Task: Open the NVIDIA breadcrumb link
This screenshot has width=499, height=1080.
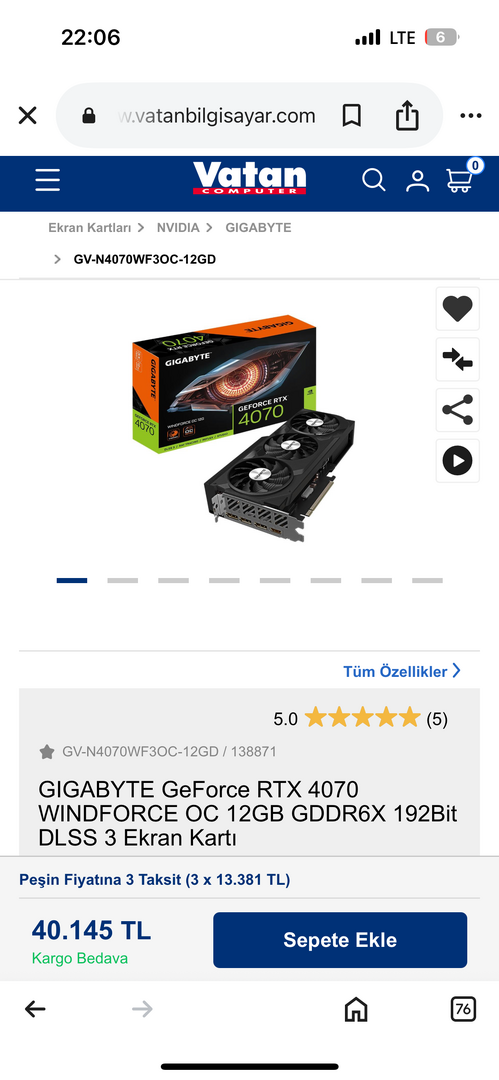Action: (x=178, y=227)
